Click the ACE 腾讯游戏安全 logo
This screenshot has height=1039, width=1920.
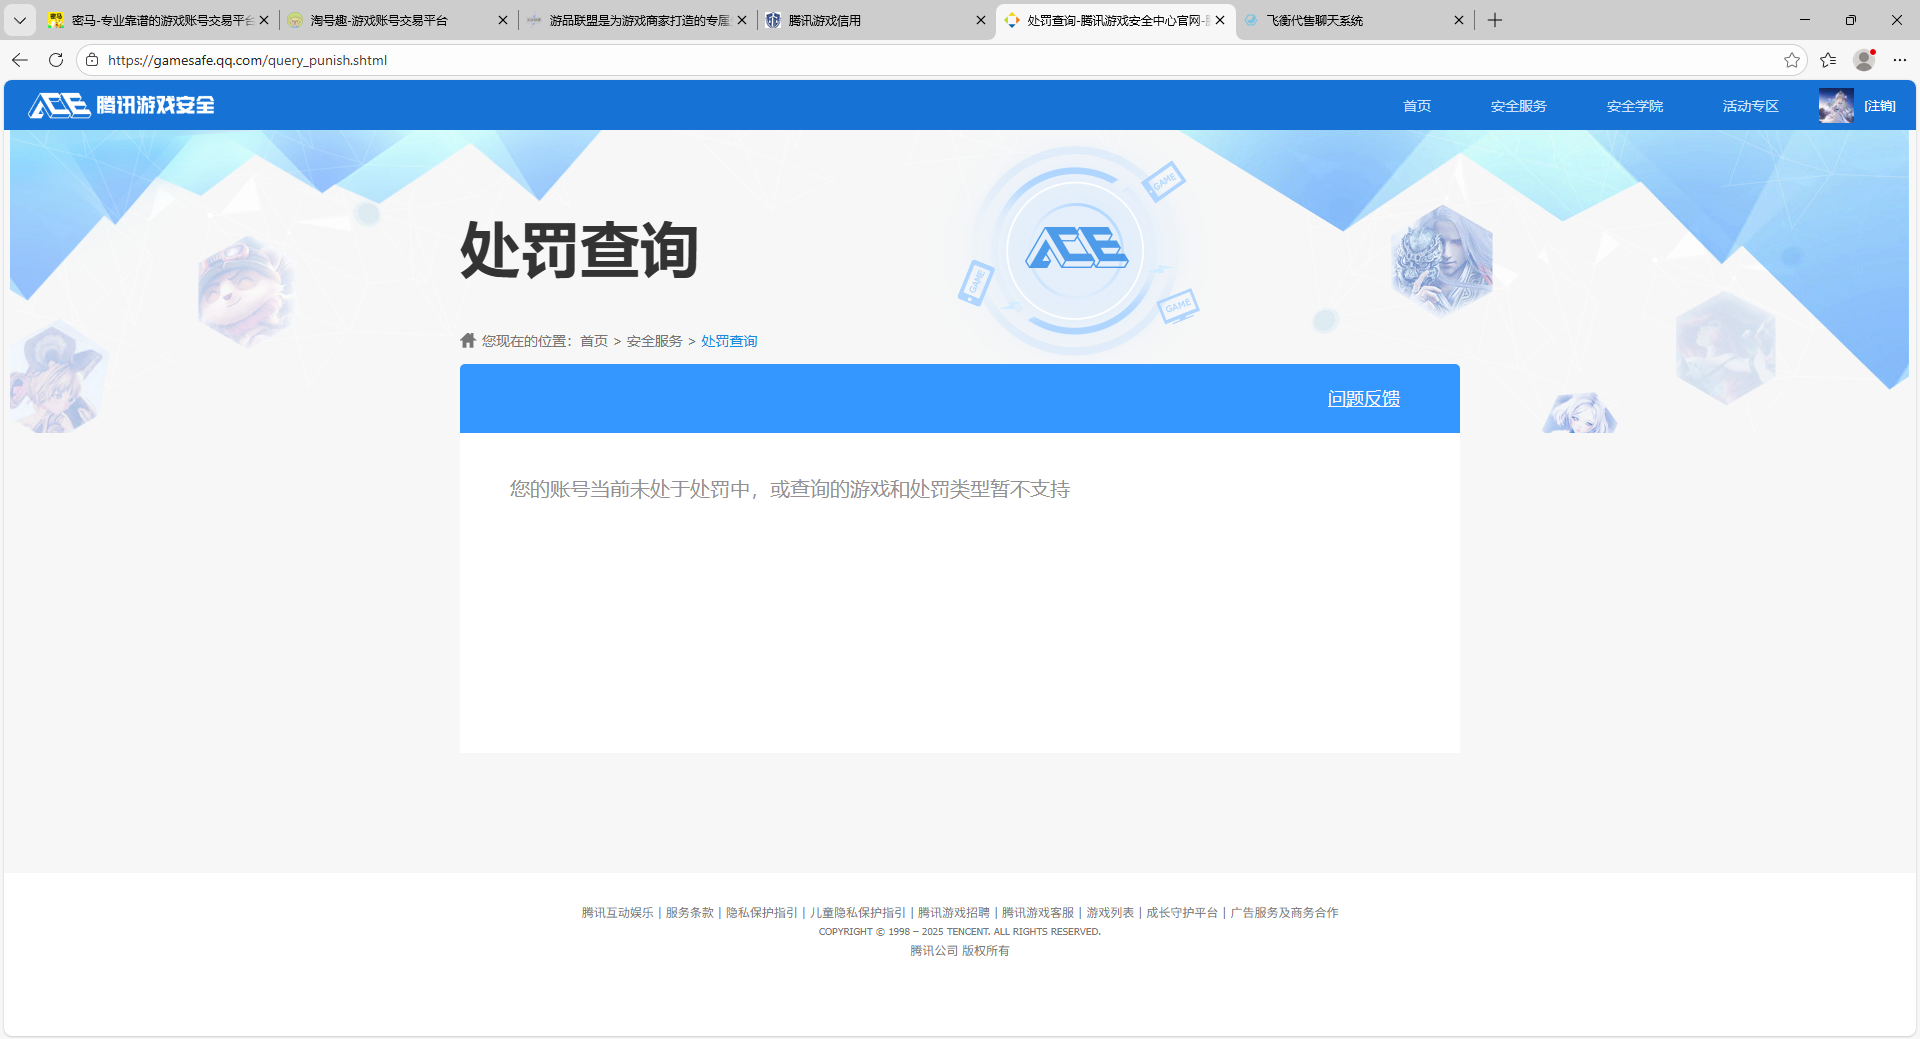coord(119,105)
